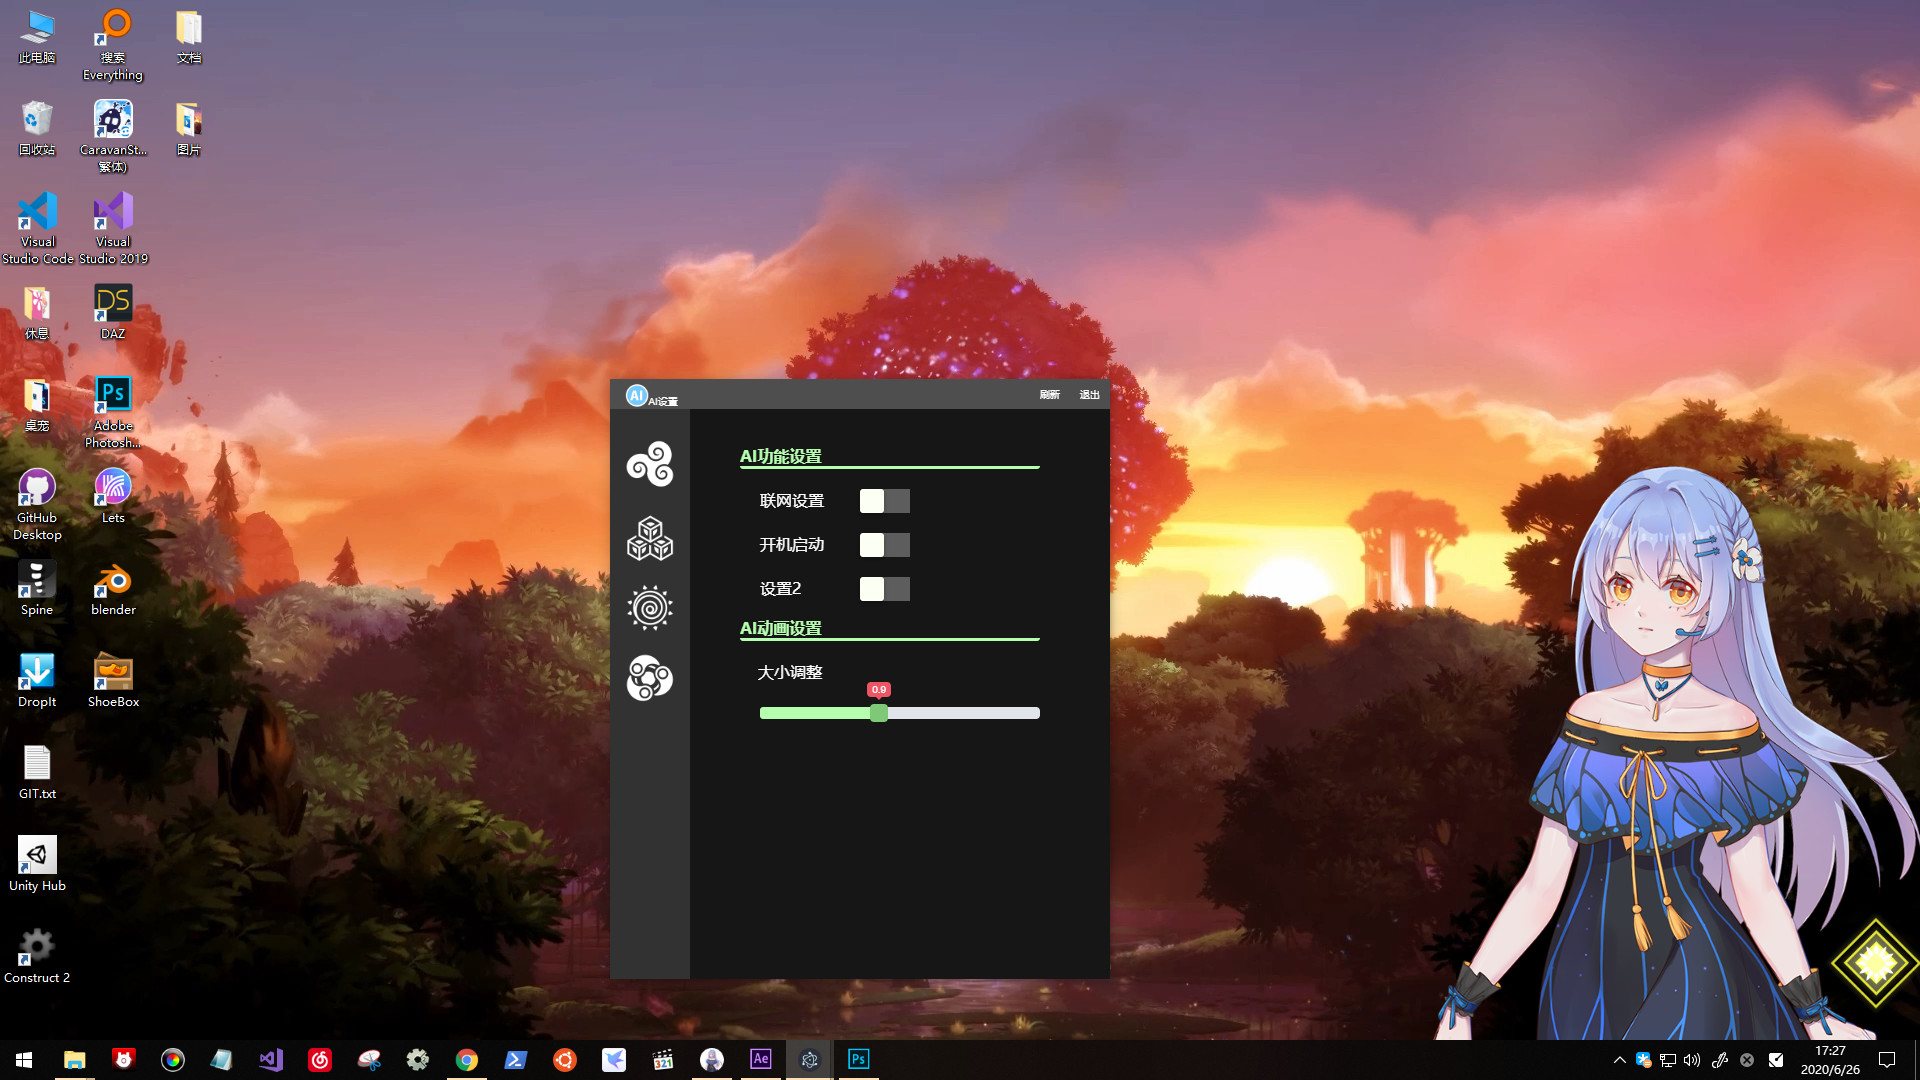Click 刷新 to refresh the AI settings
Screen dimensions: 1920x1080
pyautogui.click(x=1049, y=394)
